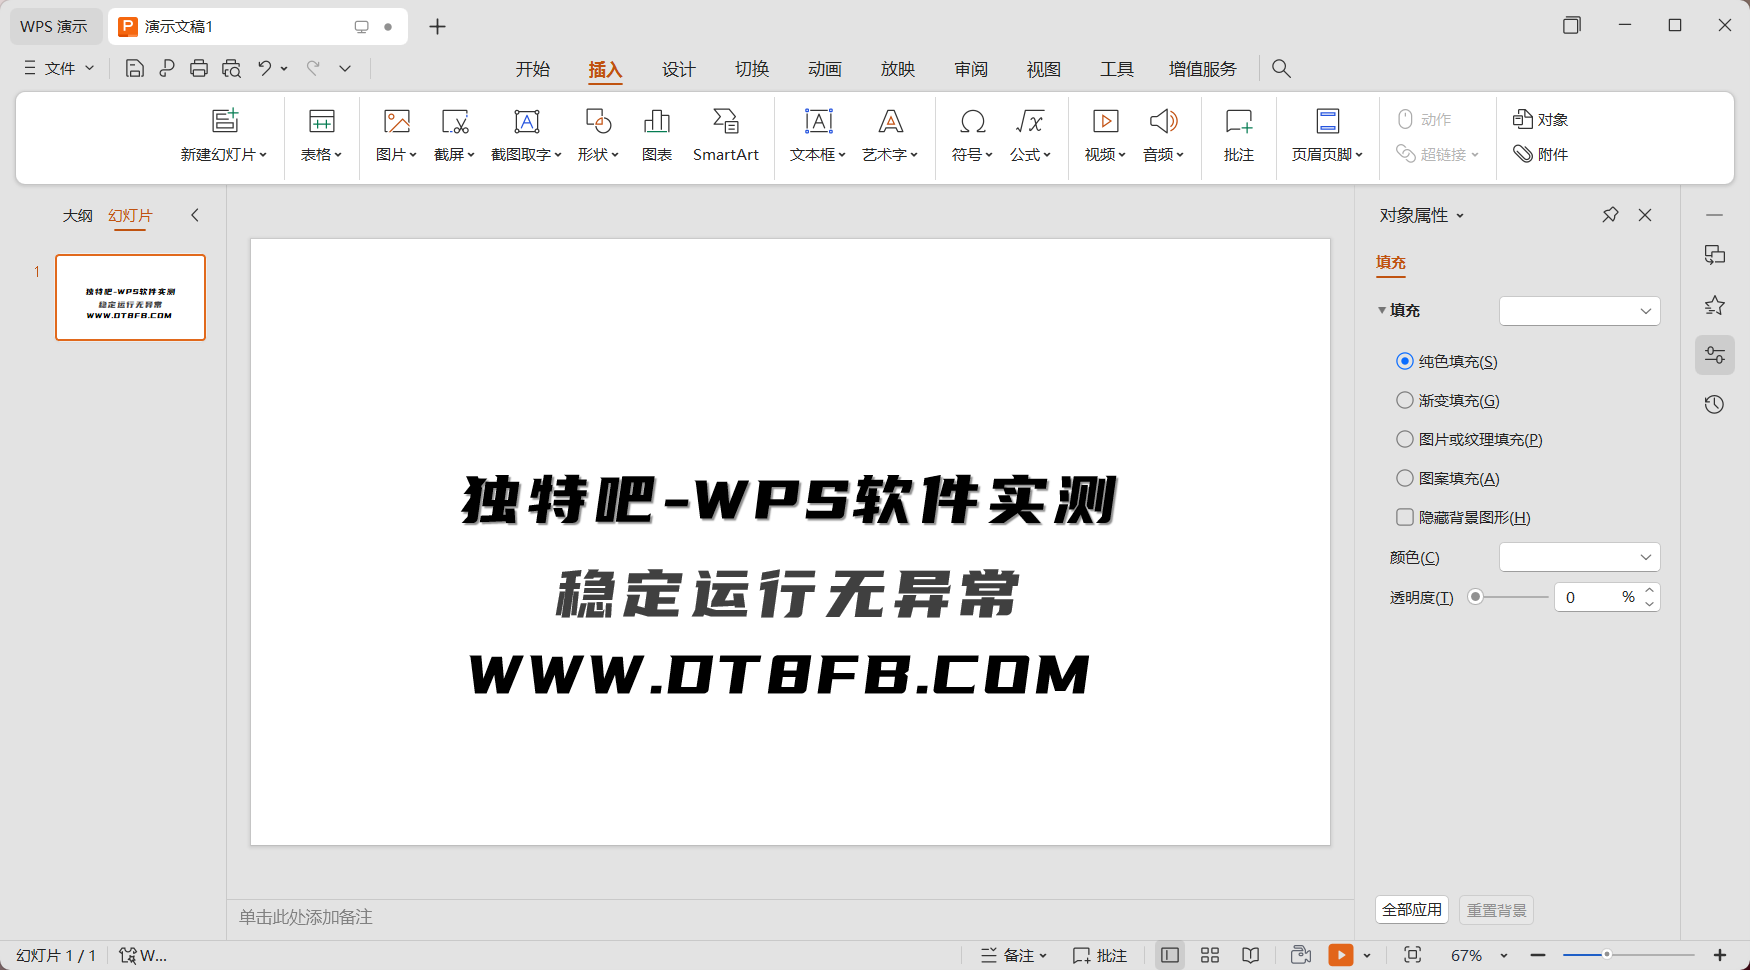Click the 艺术字 WordArt icon
1750x970 pixels.
[x=890, y=121]
